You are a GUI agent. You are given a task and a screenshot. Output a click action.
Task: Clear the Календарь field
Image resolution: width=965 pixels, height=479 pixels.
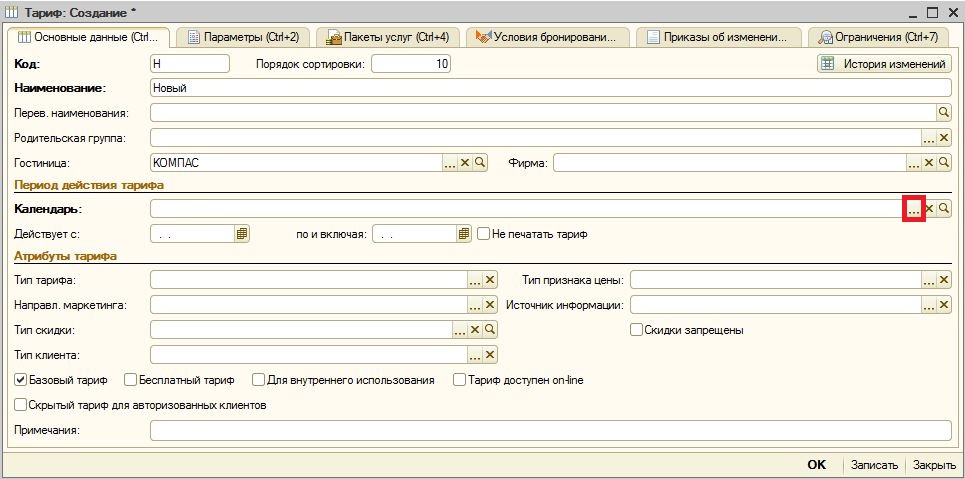pos(929,209)
